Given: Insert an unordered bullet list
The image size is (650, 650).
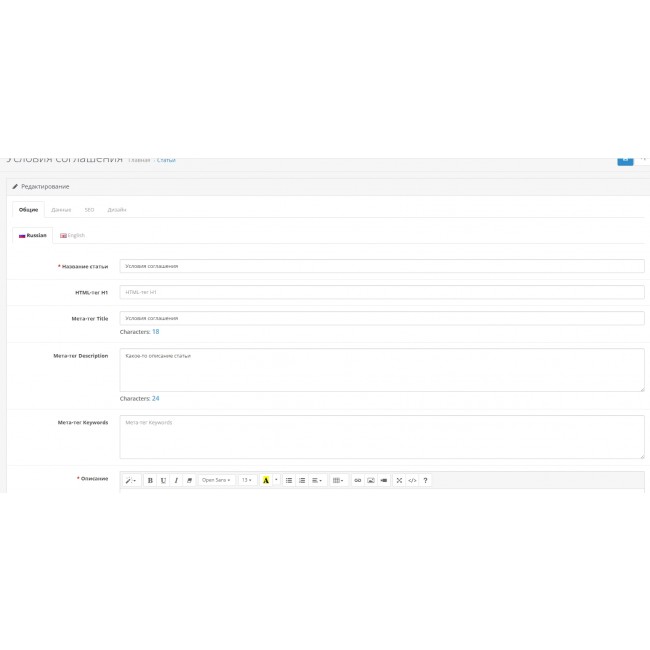Looking at the screenshot, I should [289, 480].
